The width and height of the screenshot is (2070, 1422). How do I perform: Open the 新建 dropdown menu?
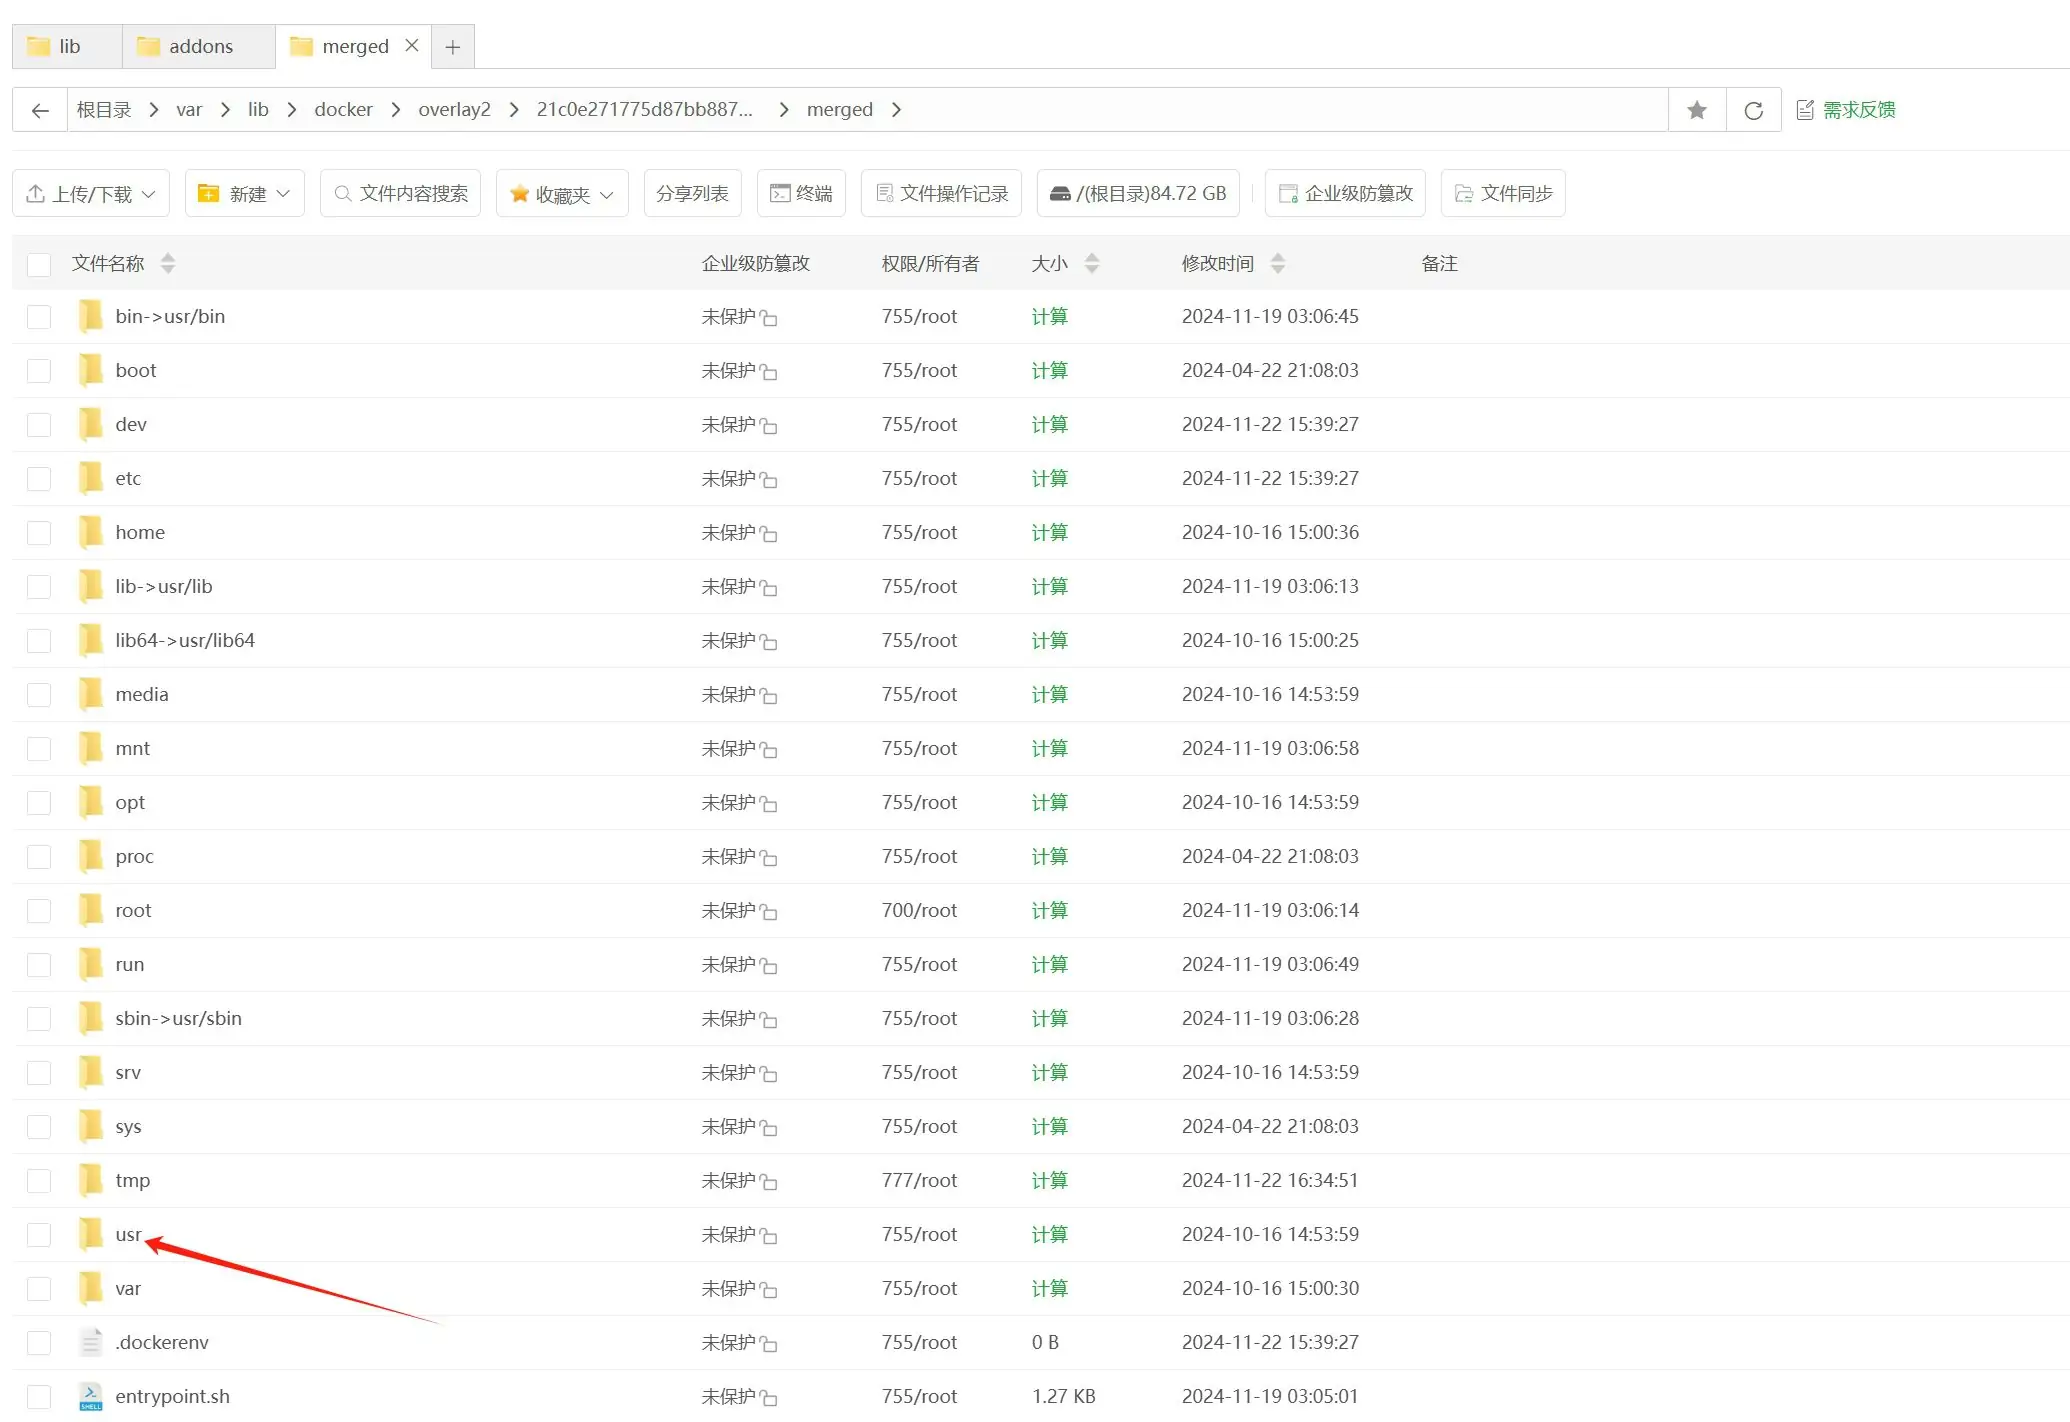pos(245,193)
